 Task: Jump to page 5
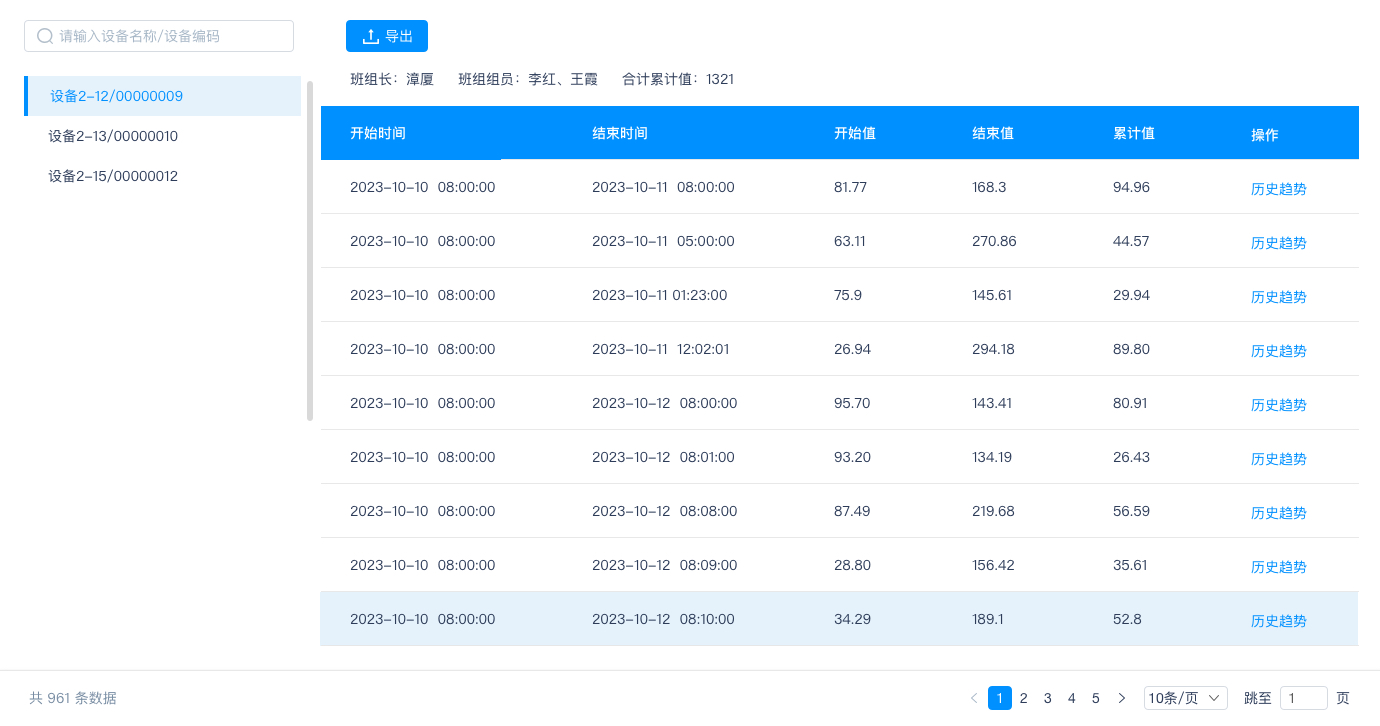pos(1095,698)
